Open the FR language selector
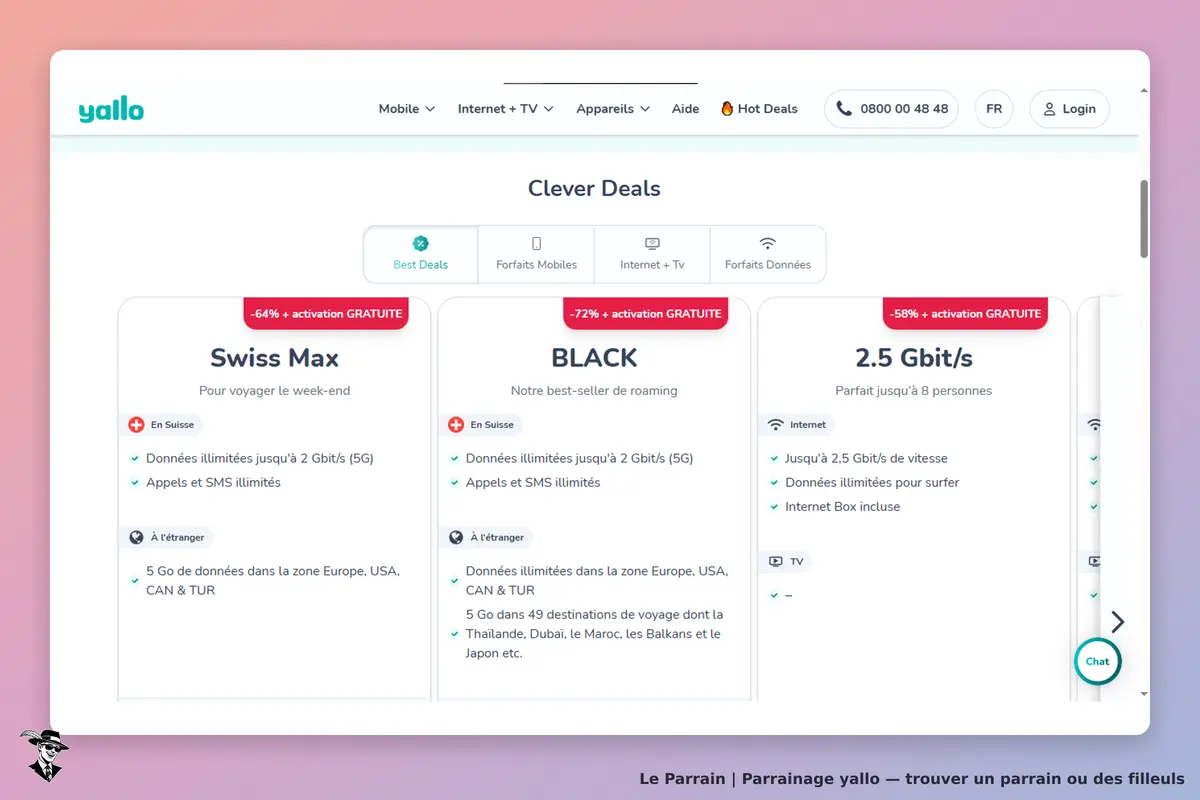This screenshot has width=1200, height=800. (x=994, y=109)
